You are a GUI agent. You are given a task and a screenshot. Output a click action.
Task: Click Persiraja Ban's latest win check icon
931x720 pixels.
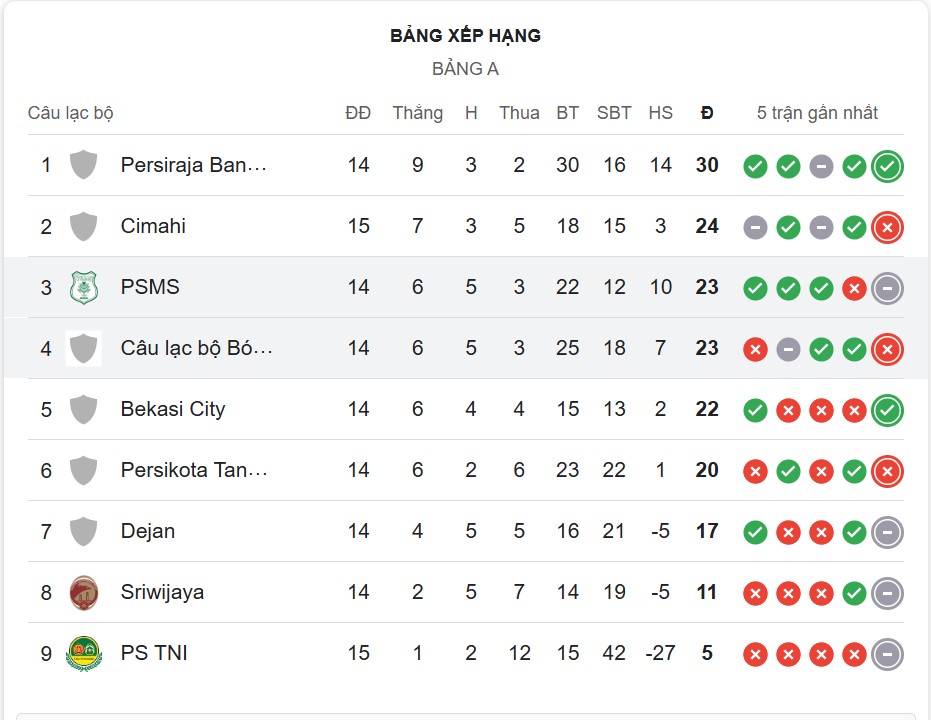click(887, 166)
